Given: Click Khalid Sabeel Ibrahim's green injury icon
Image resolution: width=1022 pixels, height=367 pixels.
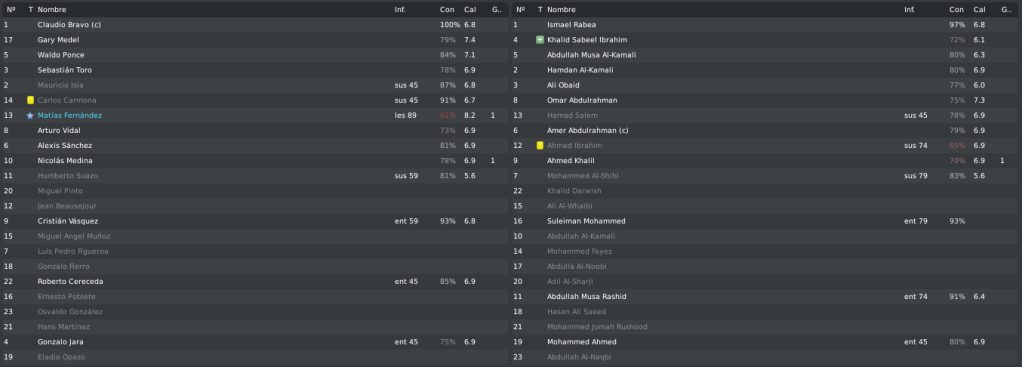Looking at the screenshot, I should click(x=540, y=40).
